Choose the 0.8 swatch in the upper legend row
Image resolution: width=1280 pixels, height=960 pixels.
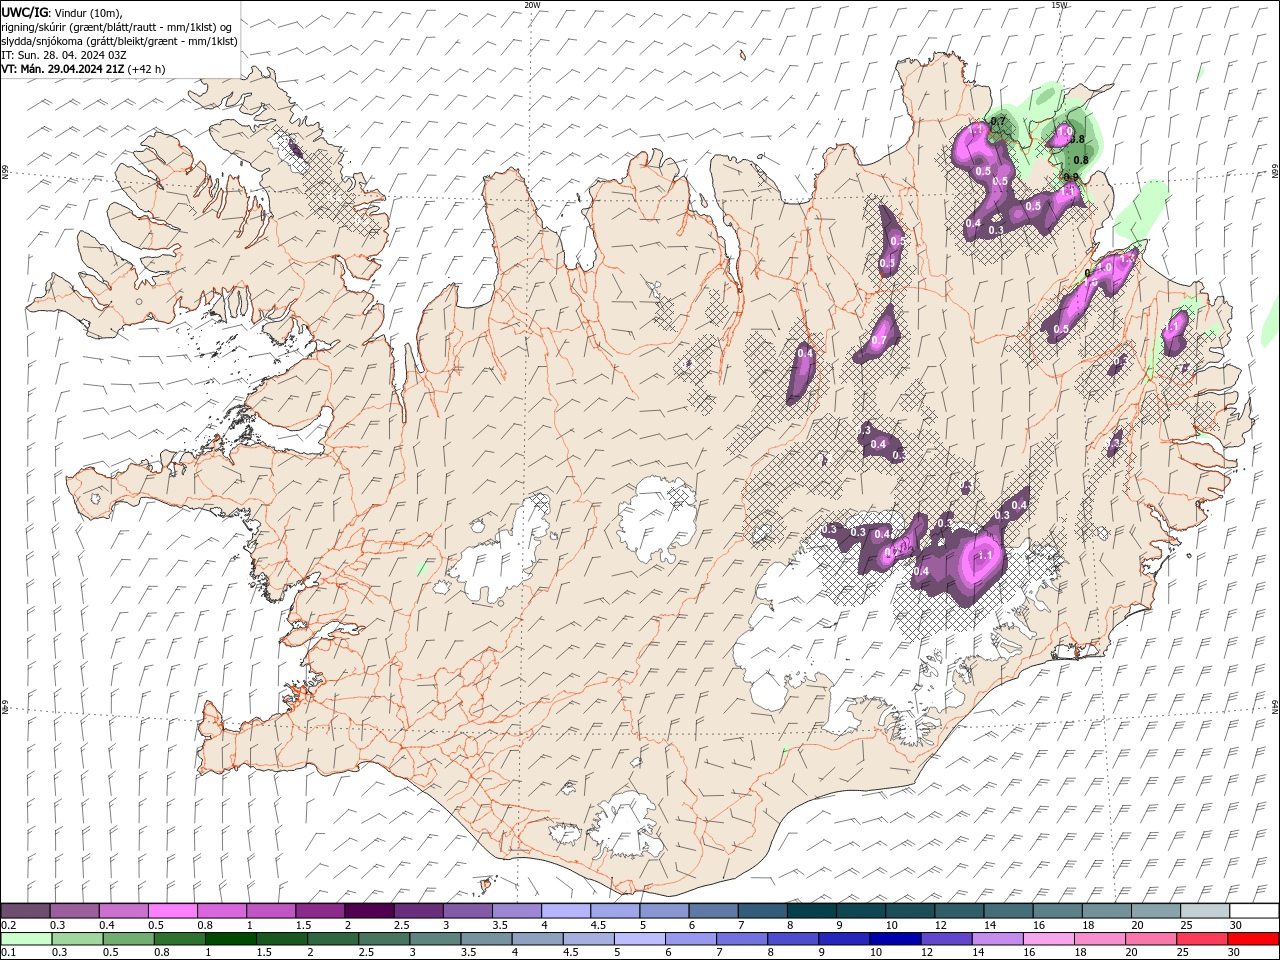(222, 911)
